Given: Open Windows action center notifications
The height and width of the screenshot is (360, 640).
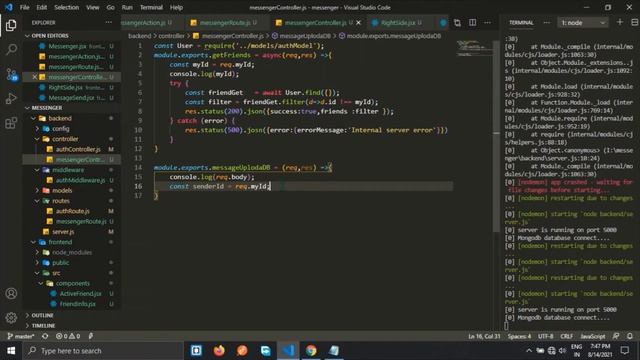Looking at the screenshot, I should click(x=624, y=351).
